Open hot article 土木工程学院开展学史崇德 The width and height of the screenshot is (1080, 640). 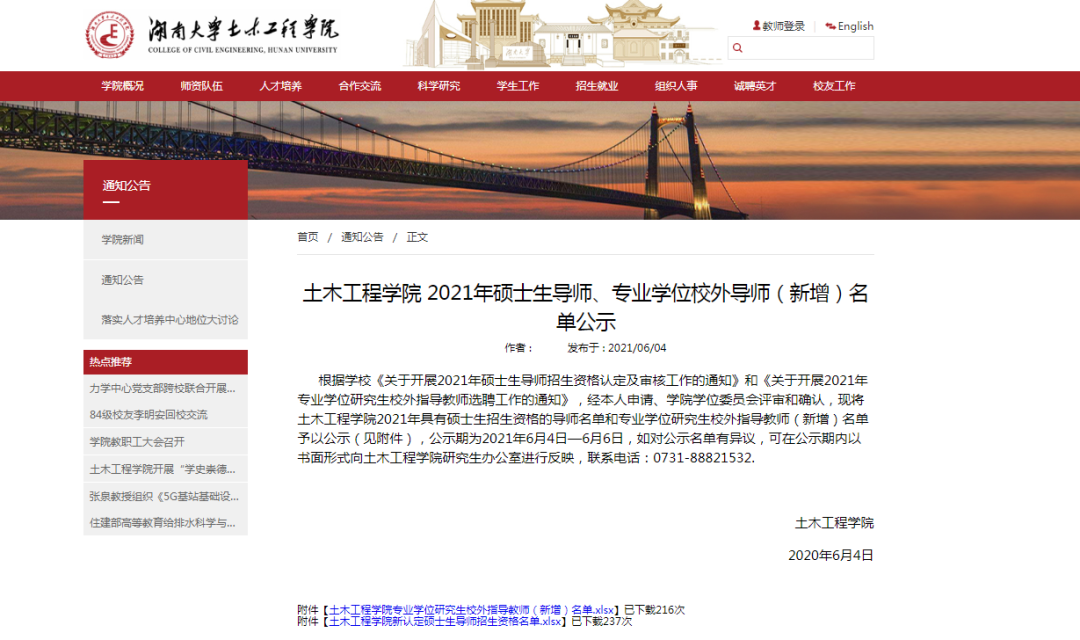[x=163, y=469]
